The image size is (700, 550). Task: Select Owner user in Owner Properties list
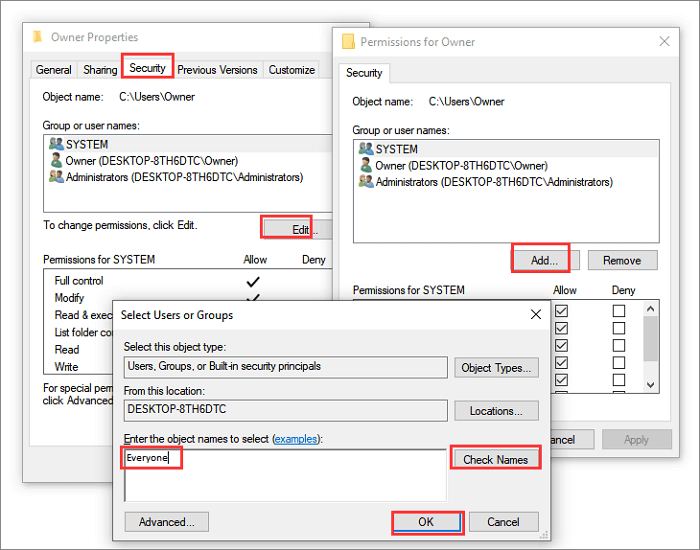coord(151,161)
